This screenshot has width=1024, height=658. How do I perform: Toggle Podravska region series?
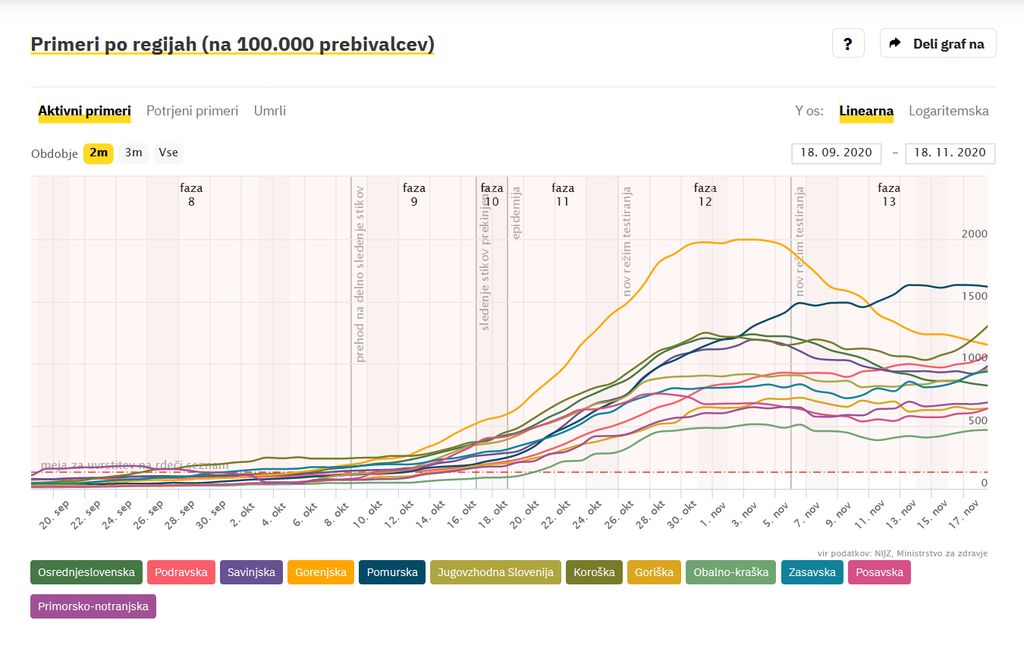point(181,573)
